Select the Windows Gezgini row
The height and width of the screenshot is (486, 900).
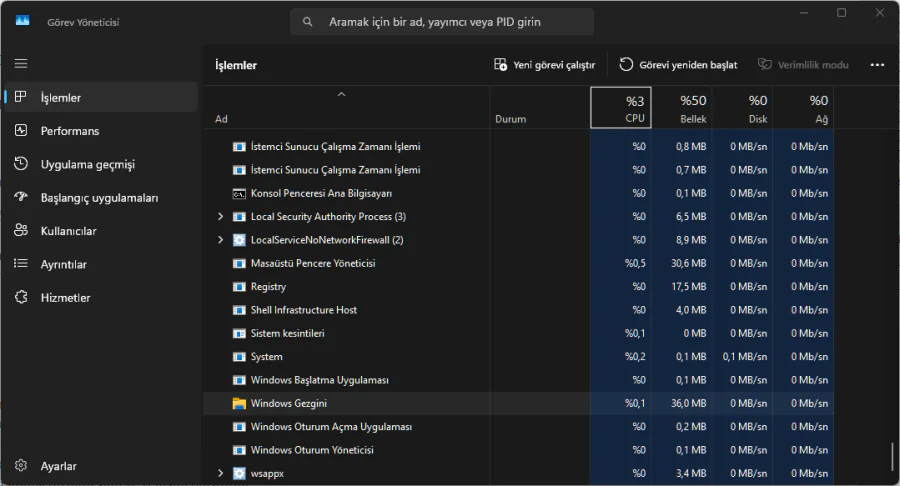click(x=518, y=403)
